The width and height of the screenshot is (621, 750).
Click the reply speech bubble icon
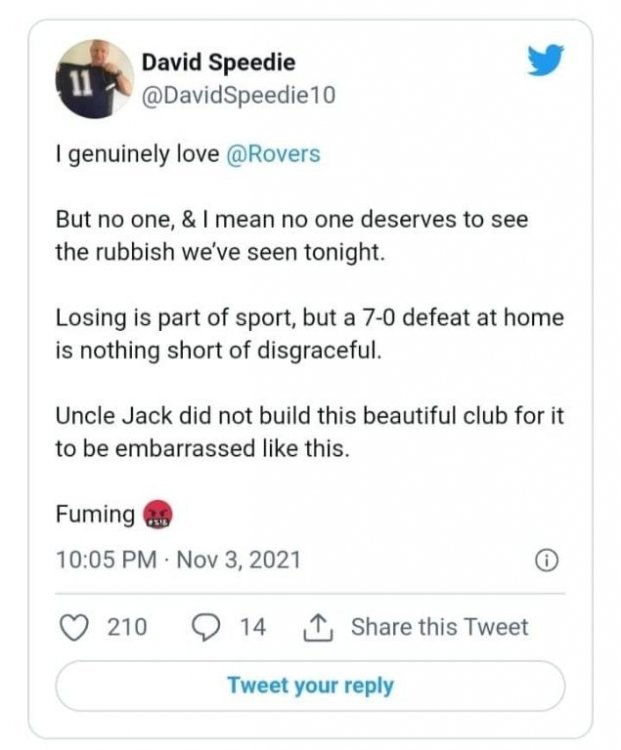(x=205, y=627)
